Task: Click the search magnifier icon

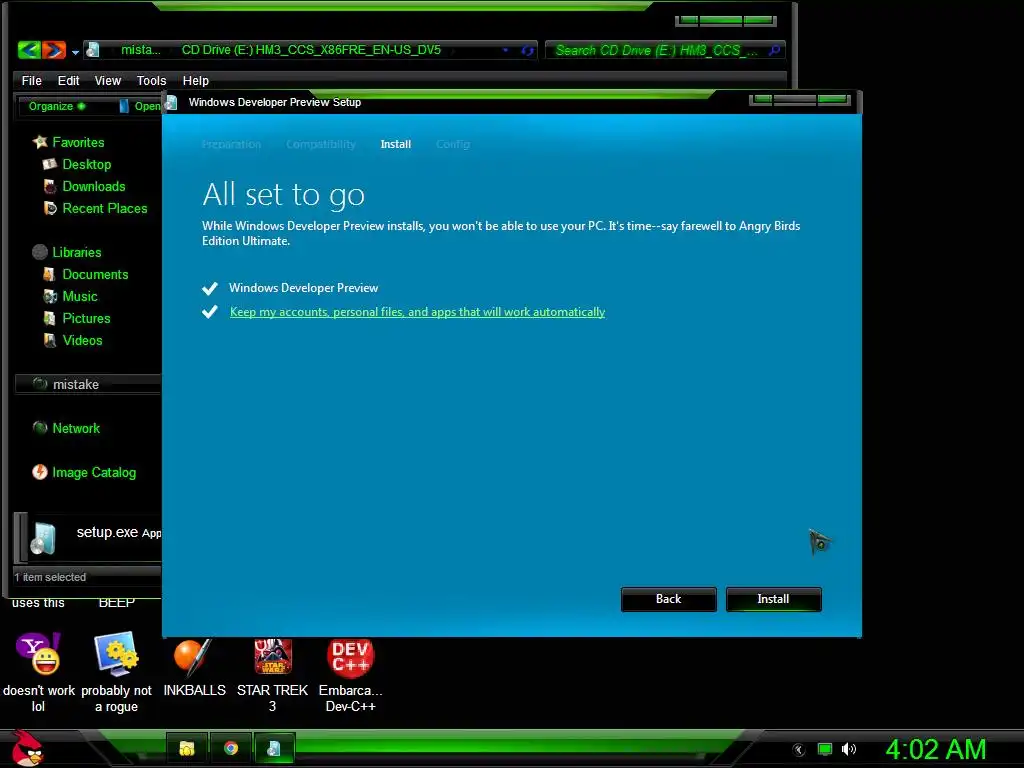Action: [775, 50]
